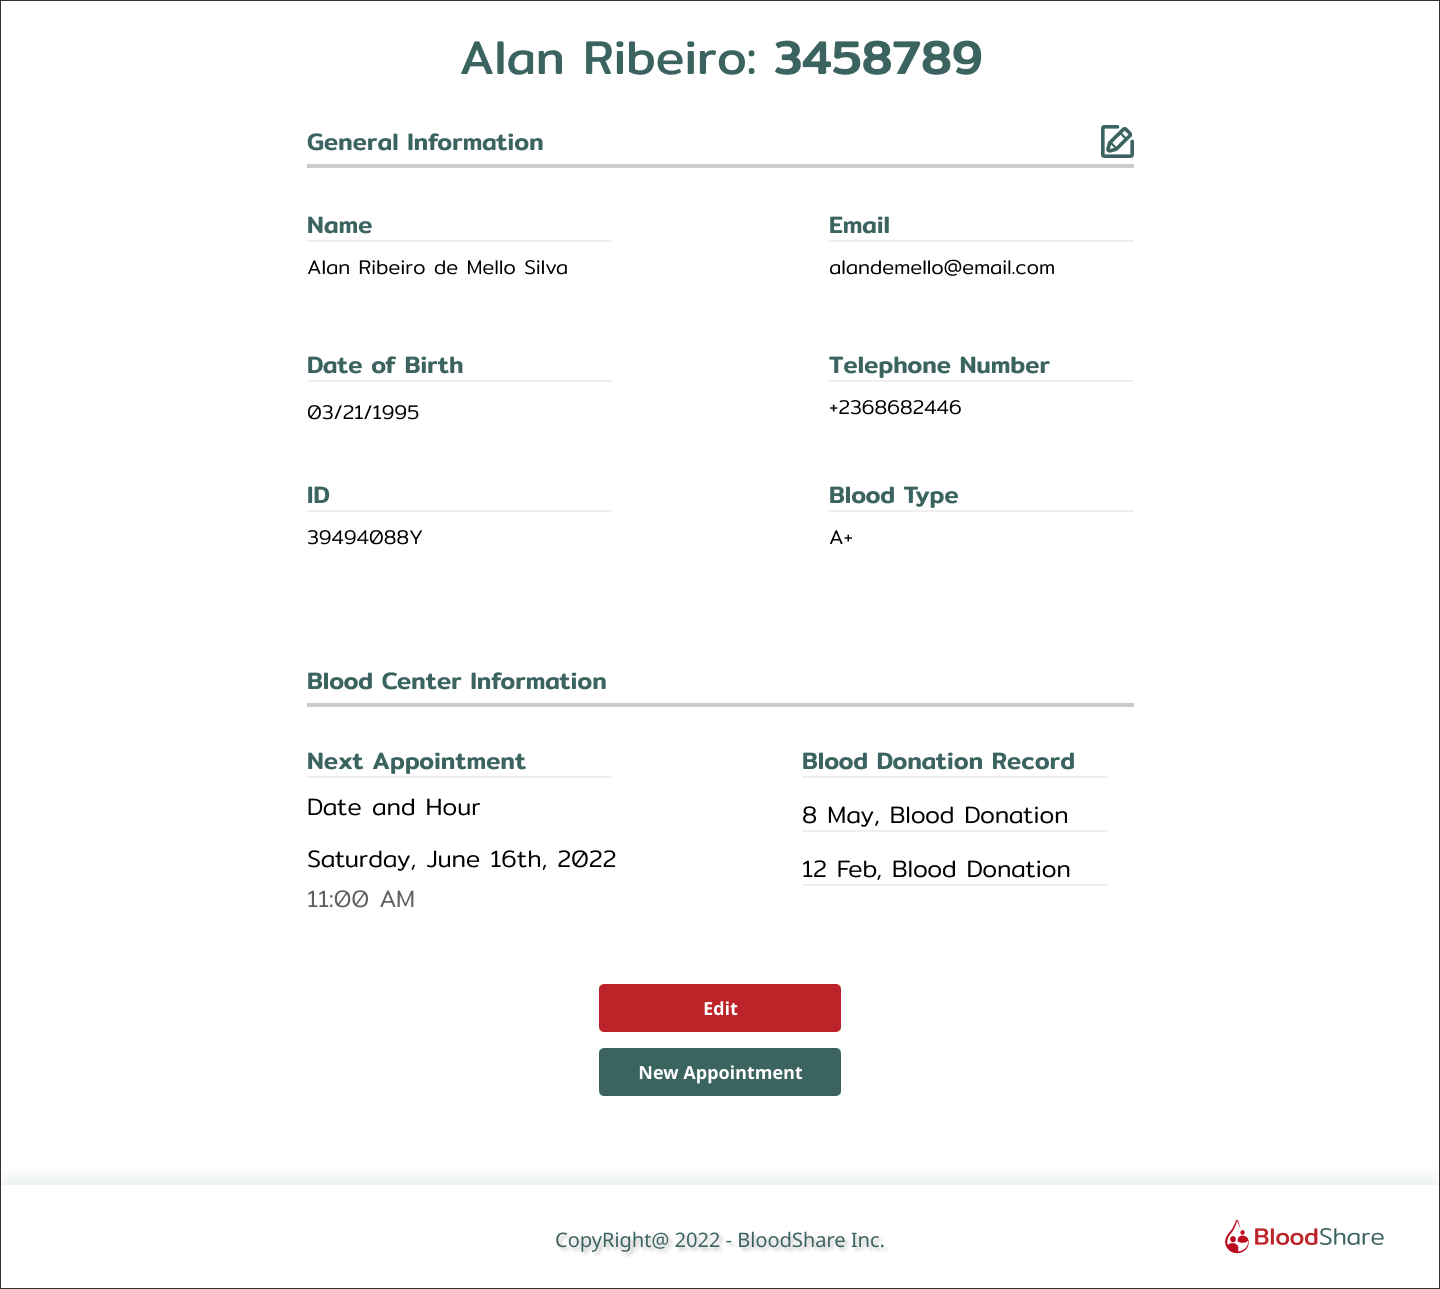Click the BloodShare logo in footer
1440x1289 pixels.
[x=1304, y=1237]
